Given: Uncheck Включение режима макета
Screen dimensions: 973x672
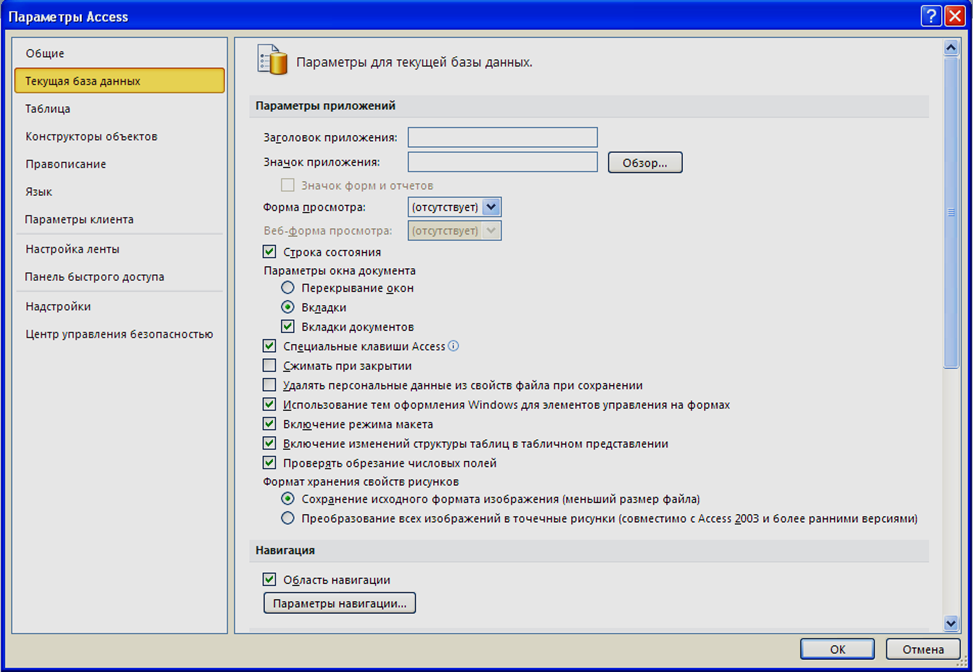Looking at the screenshot, I should [x=269, y=424].
